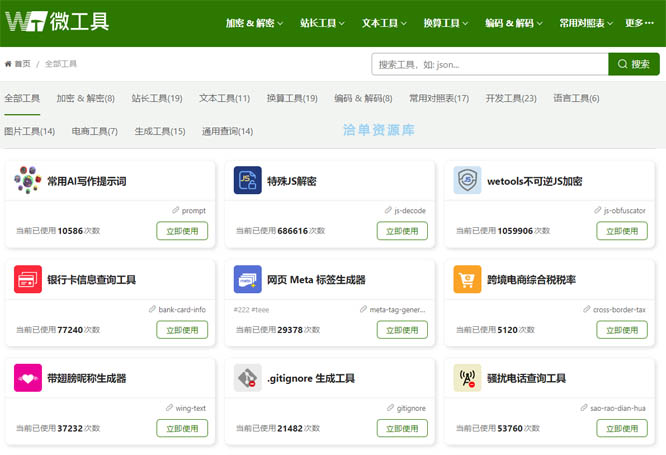This screenshot has width=666, height=455.
Task: Open the .gitignore 生成工具 icon
Action: pos(248,378)
